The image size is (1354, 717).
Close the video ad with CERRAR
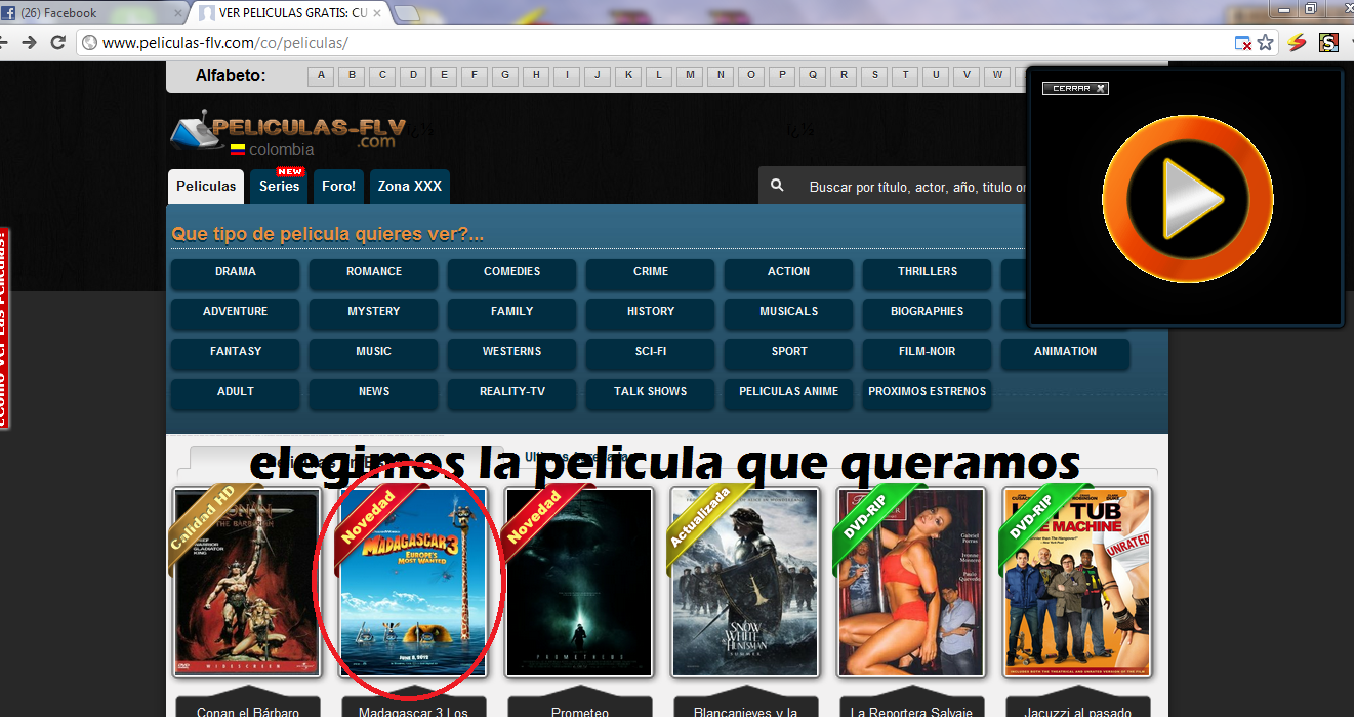click(x=1075, y=88)
